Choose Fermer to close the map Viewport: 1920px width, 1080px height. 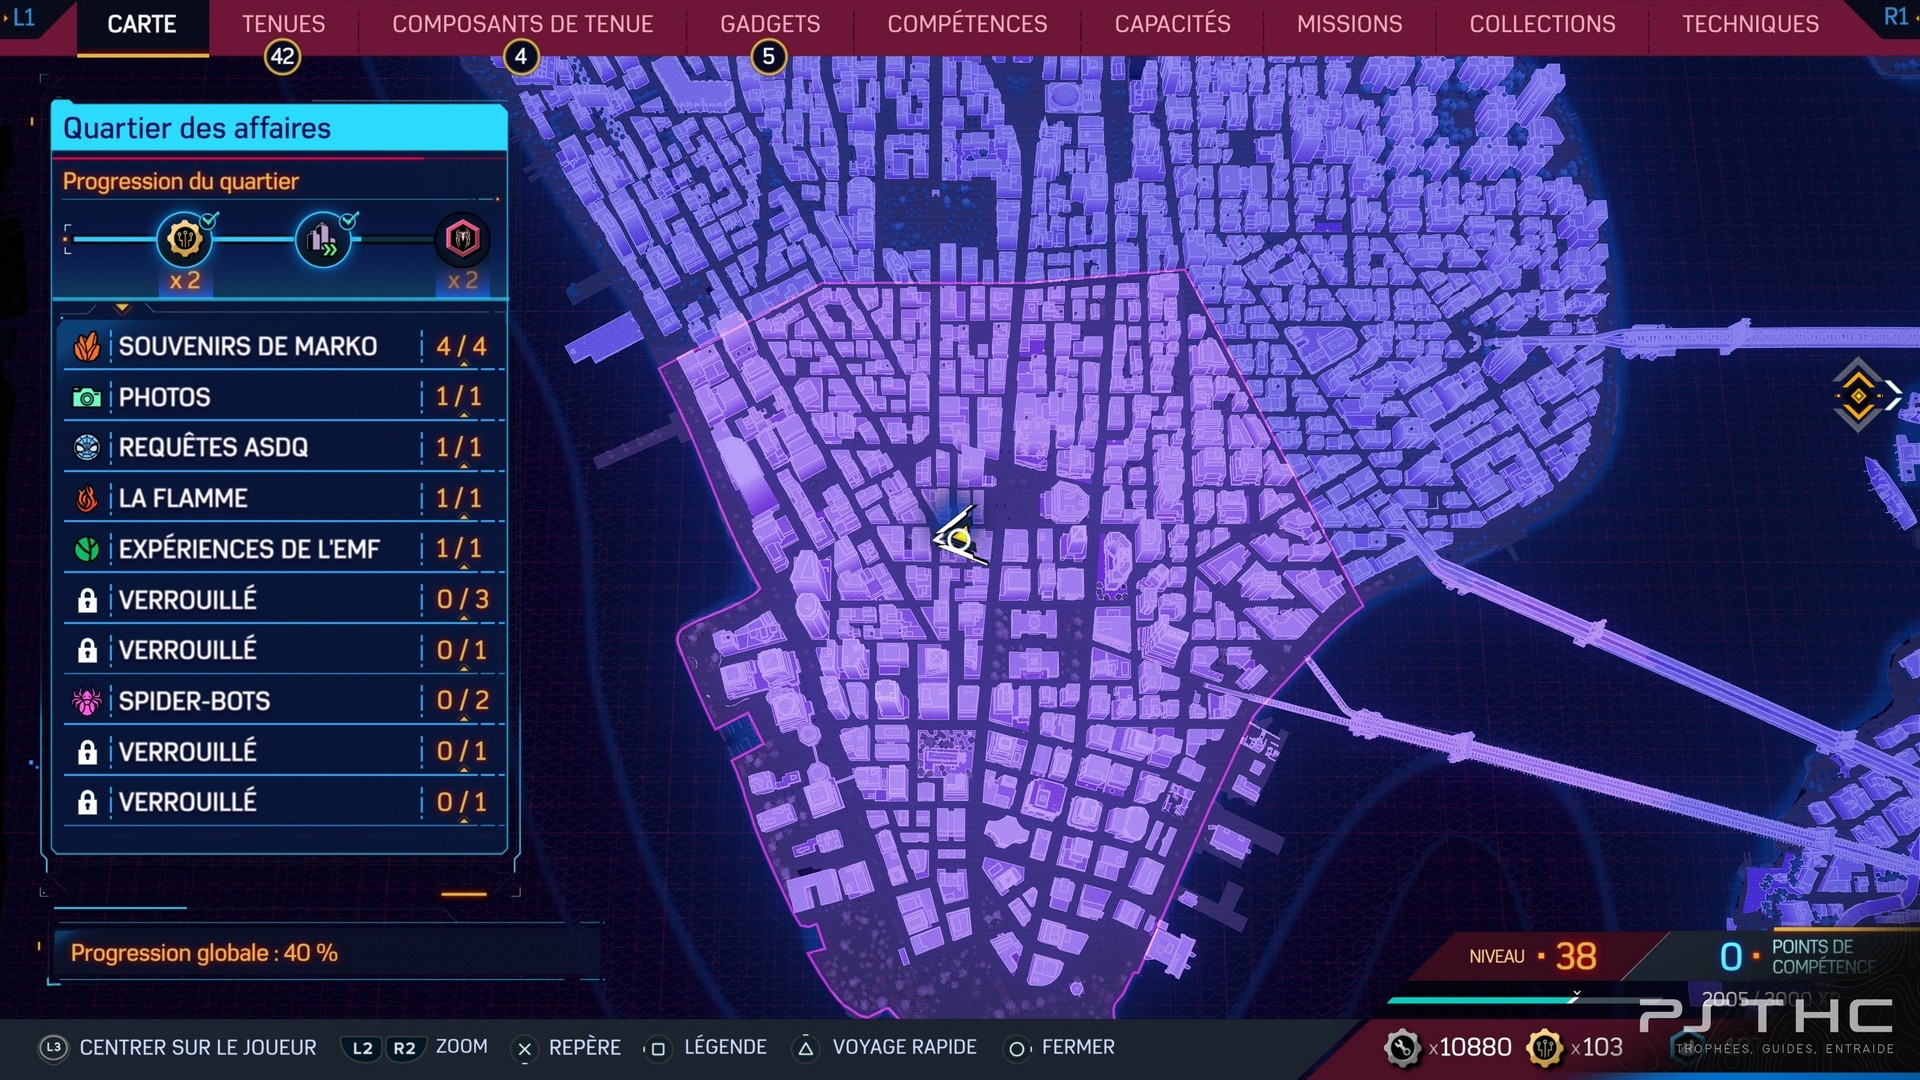(x=1078, y=1047)
